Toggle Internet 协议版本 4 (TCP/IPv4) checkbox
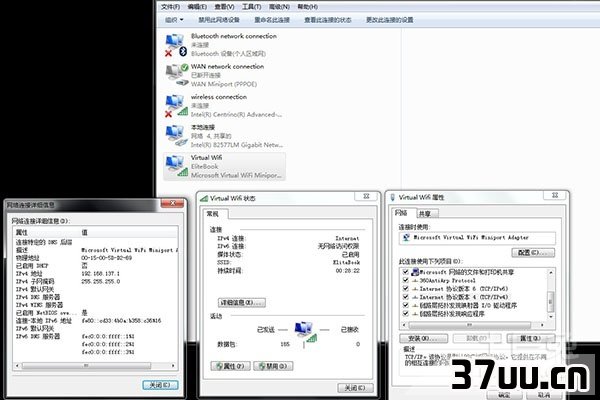 pos(405,297)
